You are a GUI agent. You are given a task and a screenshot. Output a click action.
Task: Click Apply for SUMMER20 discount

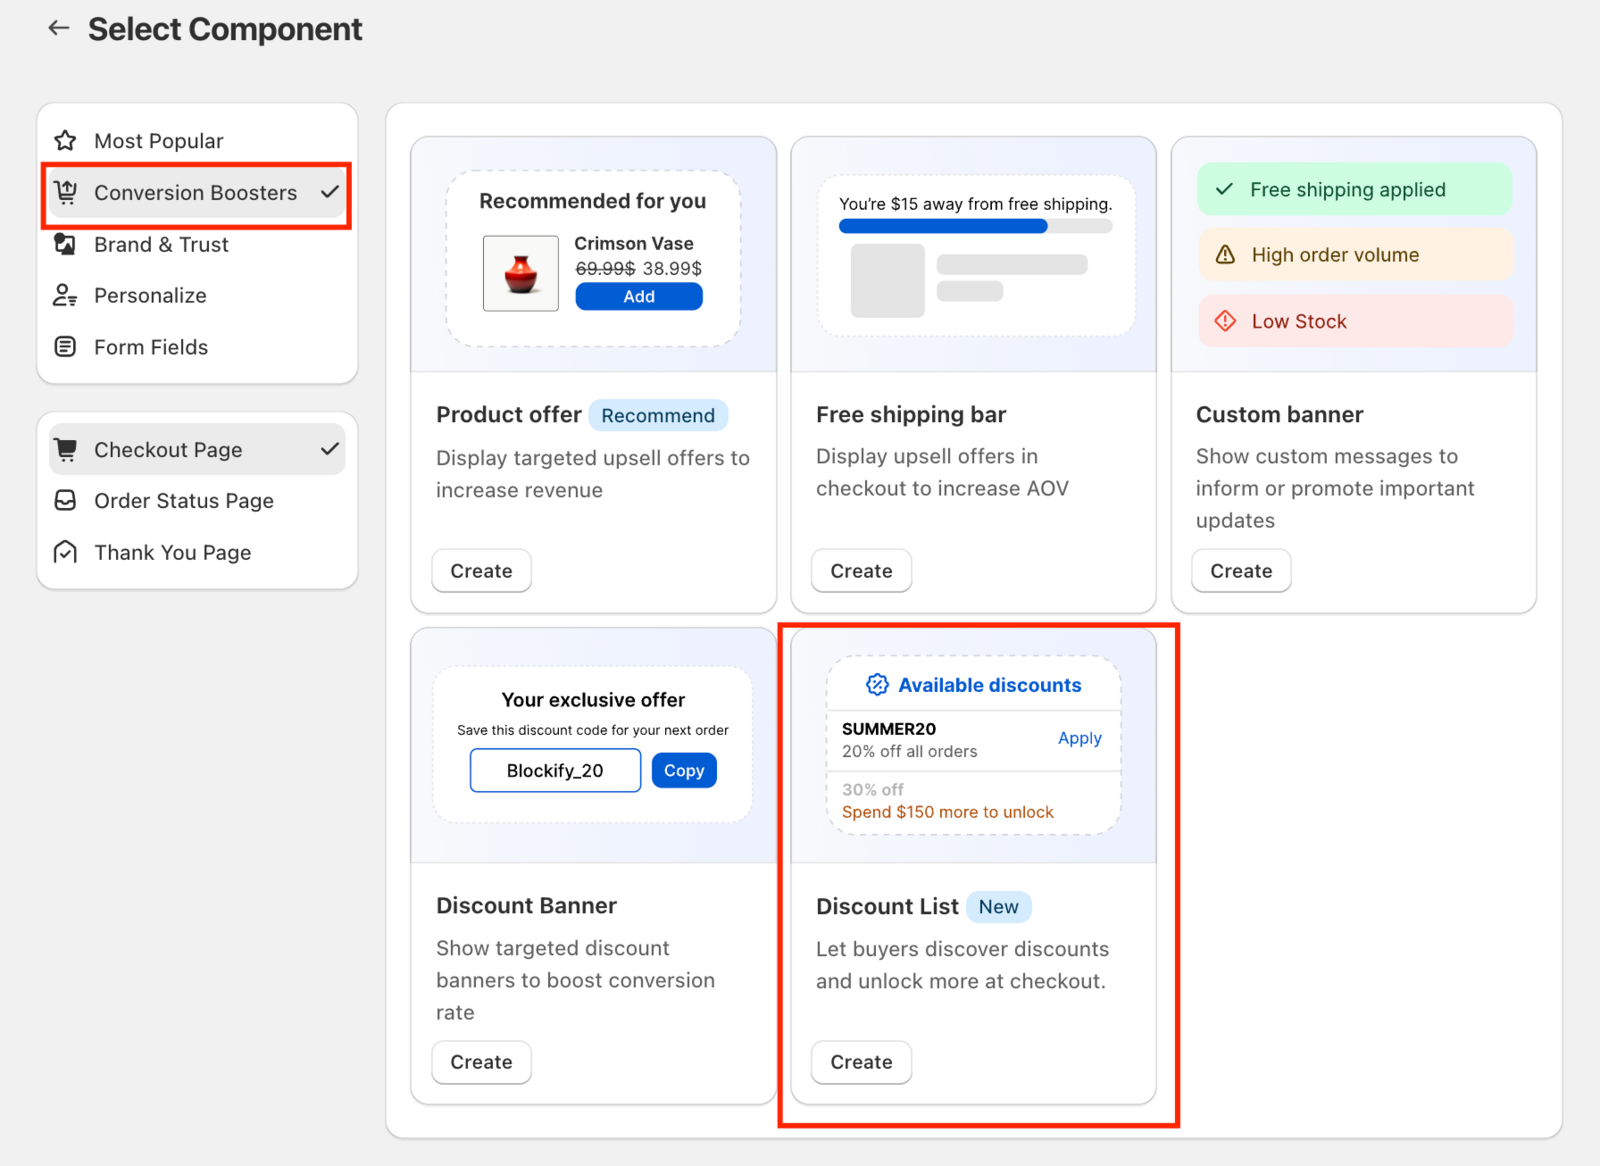click(1080, 738)
